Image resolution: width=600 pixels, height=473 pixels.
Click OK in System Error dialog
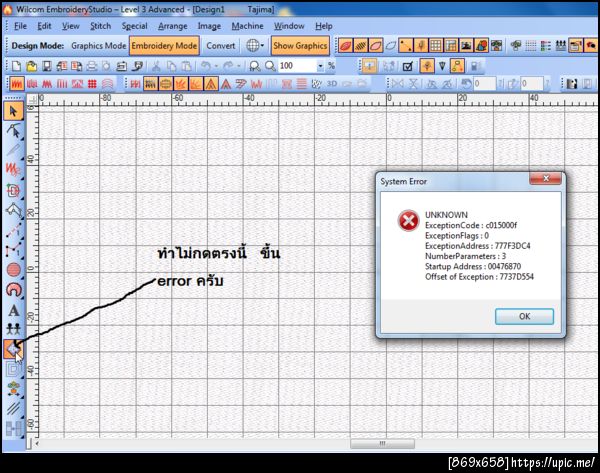524,316
